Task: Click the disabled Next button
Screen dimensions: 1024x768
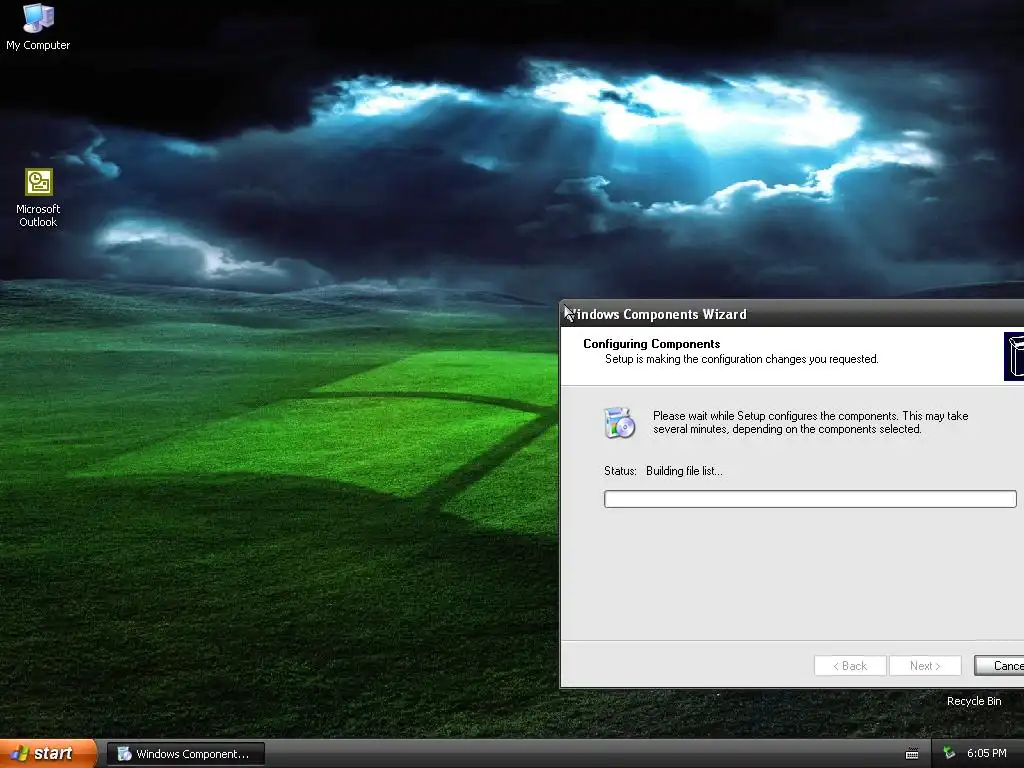Action: 925,665
